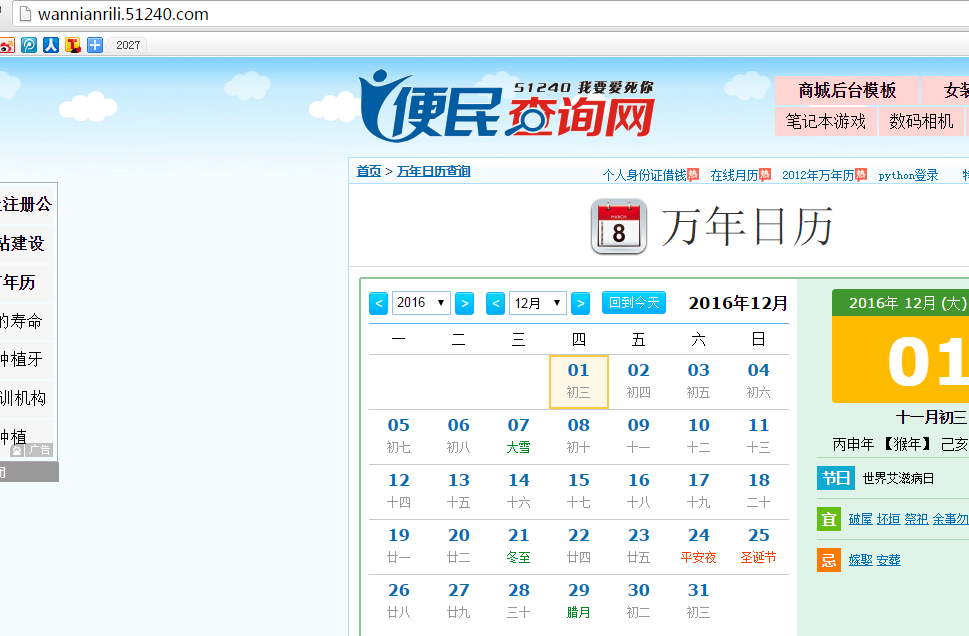Open the 万年日历查询 breadcrumb link

pyautogui.click(x=433, y=171)
